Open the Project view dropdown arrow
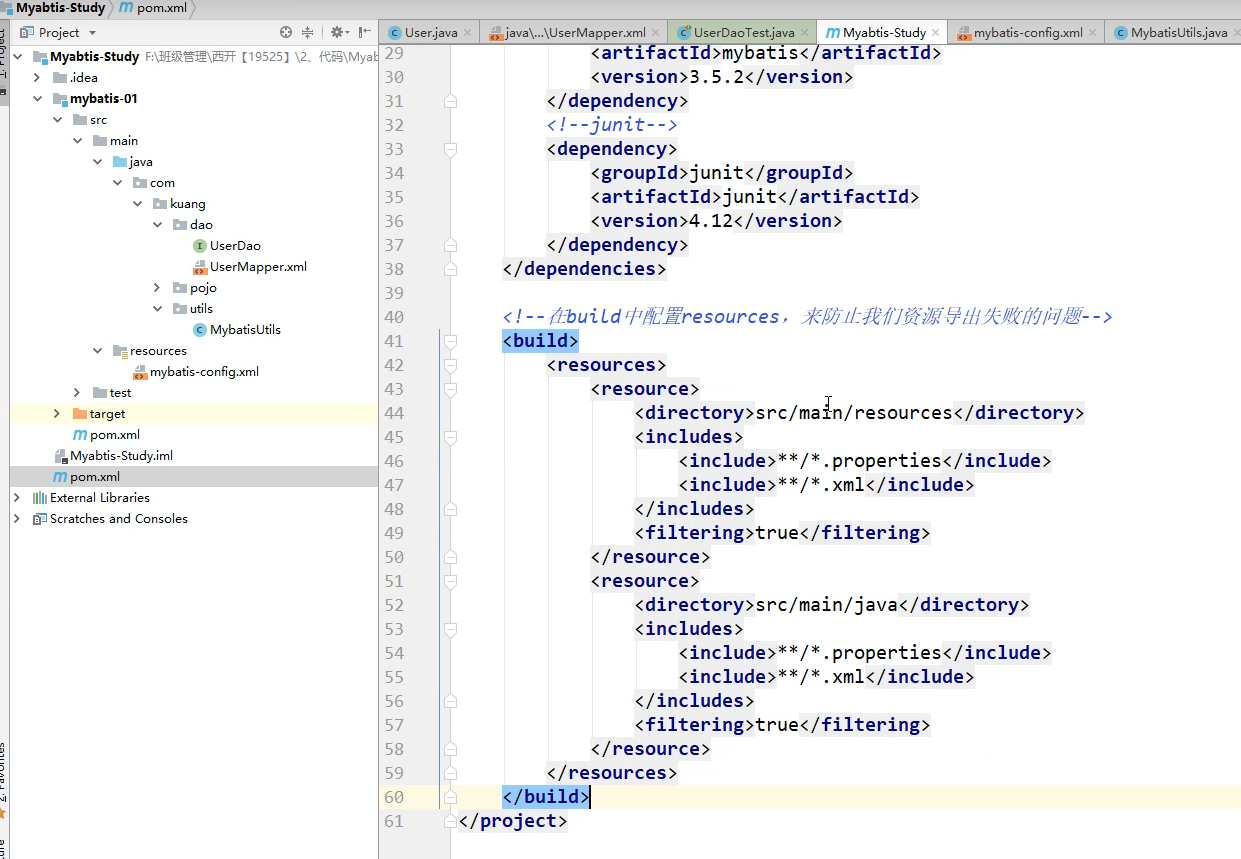 click(x=92, y=33)
